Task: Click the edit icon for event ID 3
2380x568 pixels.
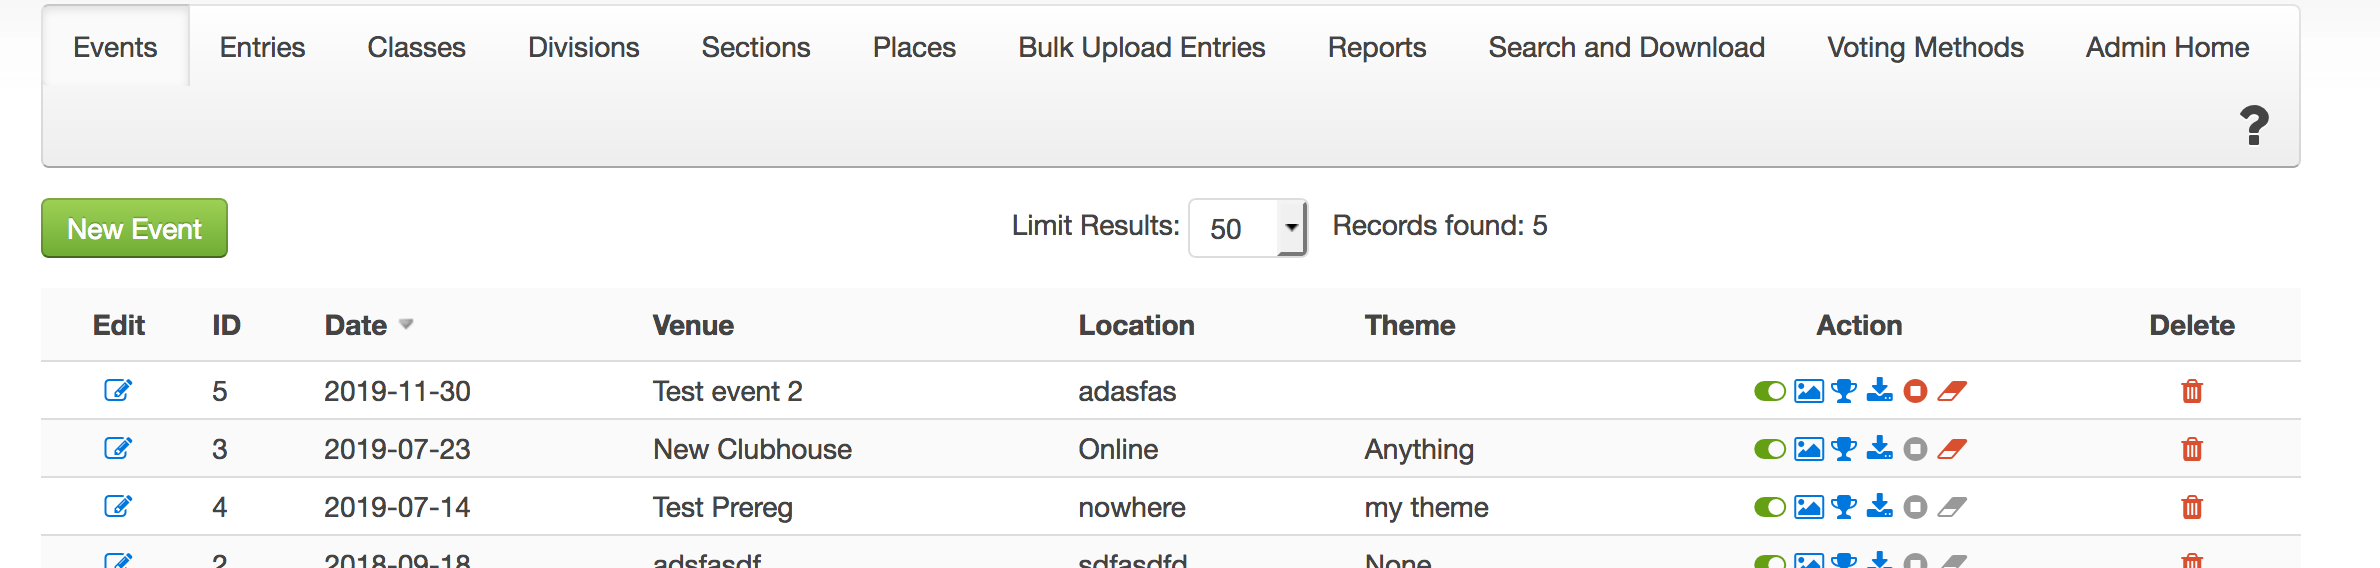Action: pyautogui.click(x=118, y=449)
